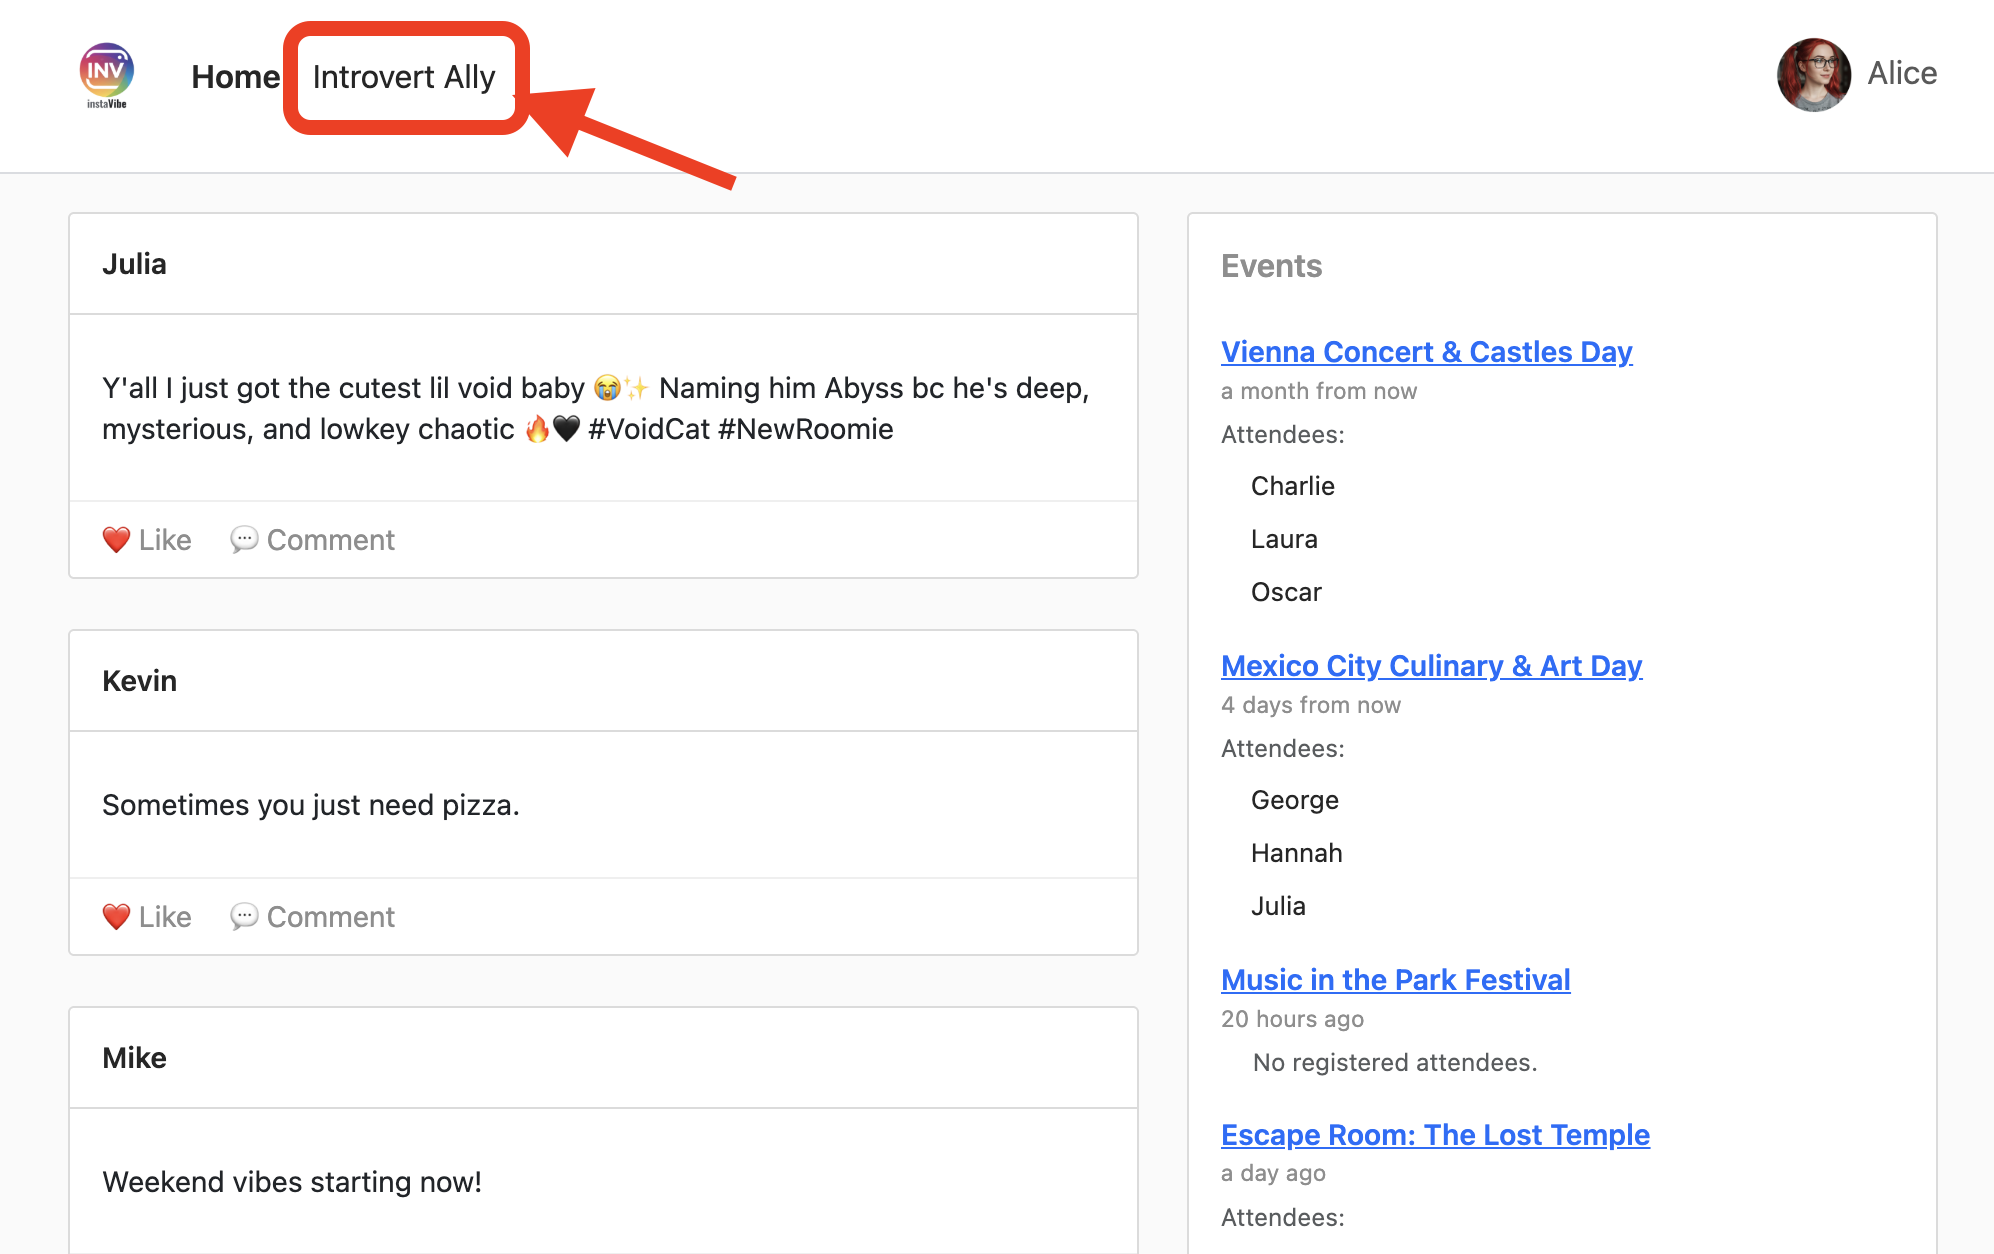Viewport: 1994px width, 1254px height.
Task: Click Alice's profile avatar picture
Action: click(x=1813, y=75)
